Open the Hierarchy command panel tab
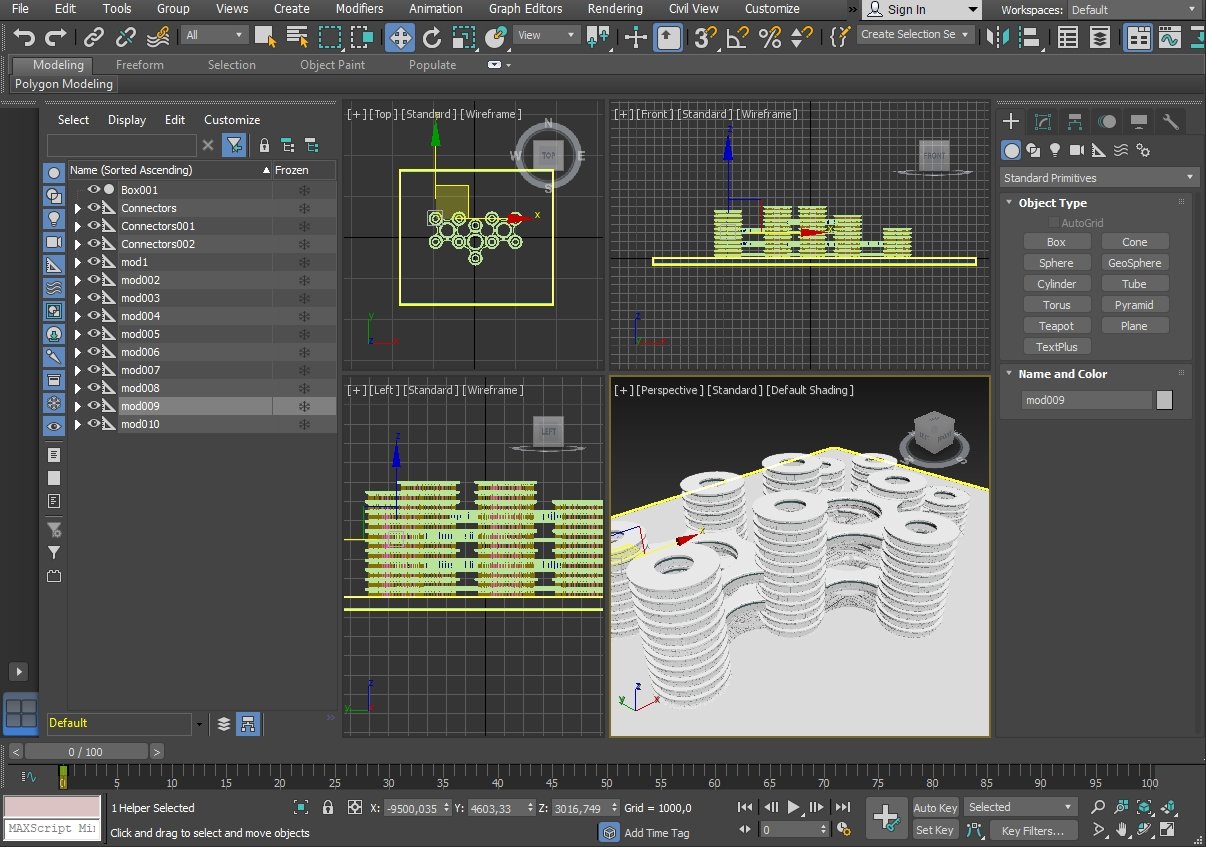Viewport: 1206px width, 847px height. point(1075,122)
